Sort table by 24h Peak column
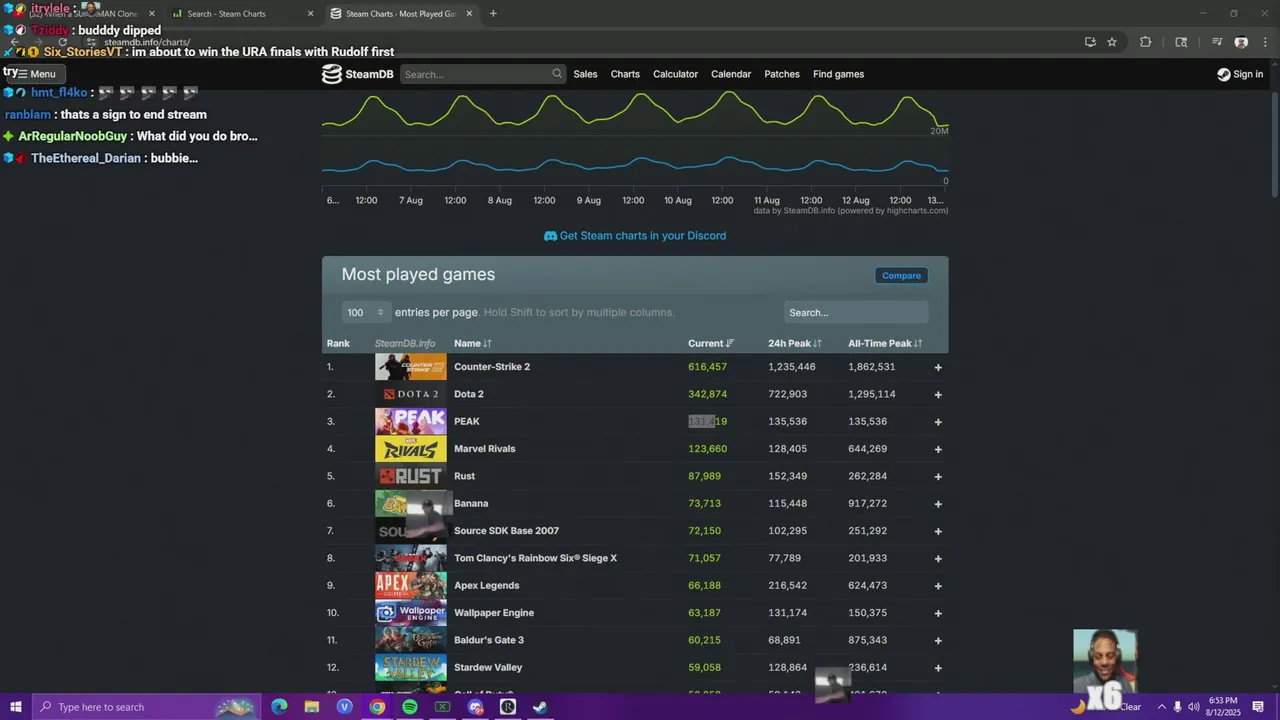 795,343
